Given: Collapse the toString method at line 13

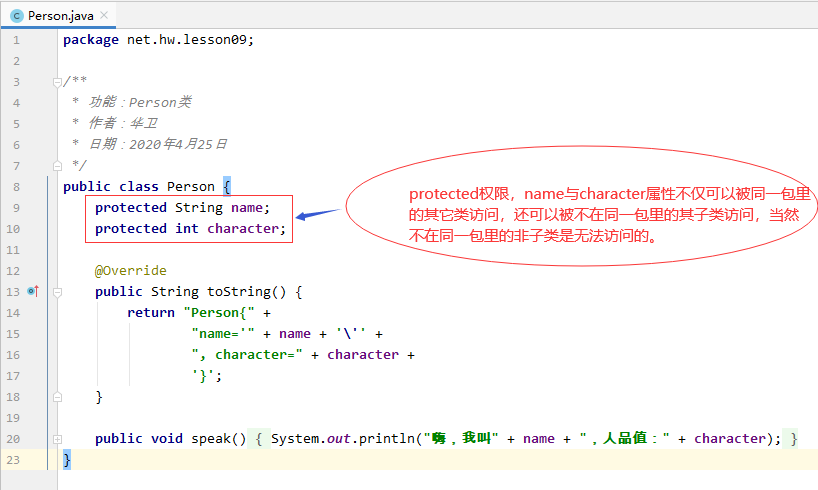Looking at the screenshot, I should (x=57, y=292).
